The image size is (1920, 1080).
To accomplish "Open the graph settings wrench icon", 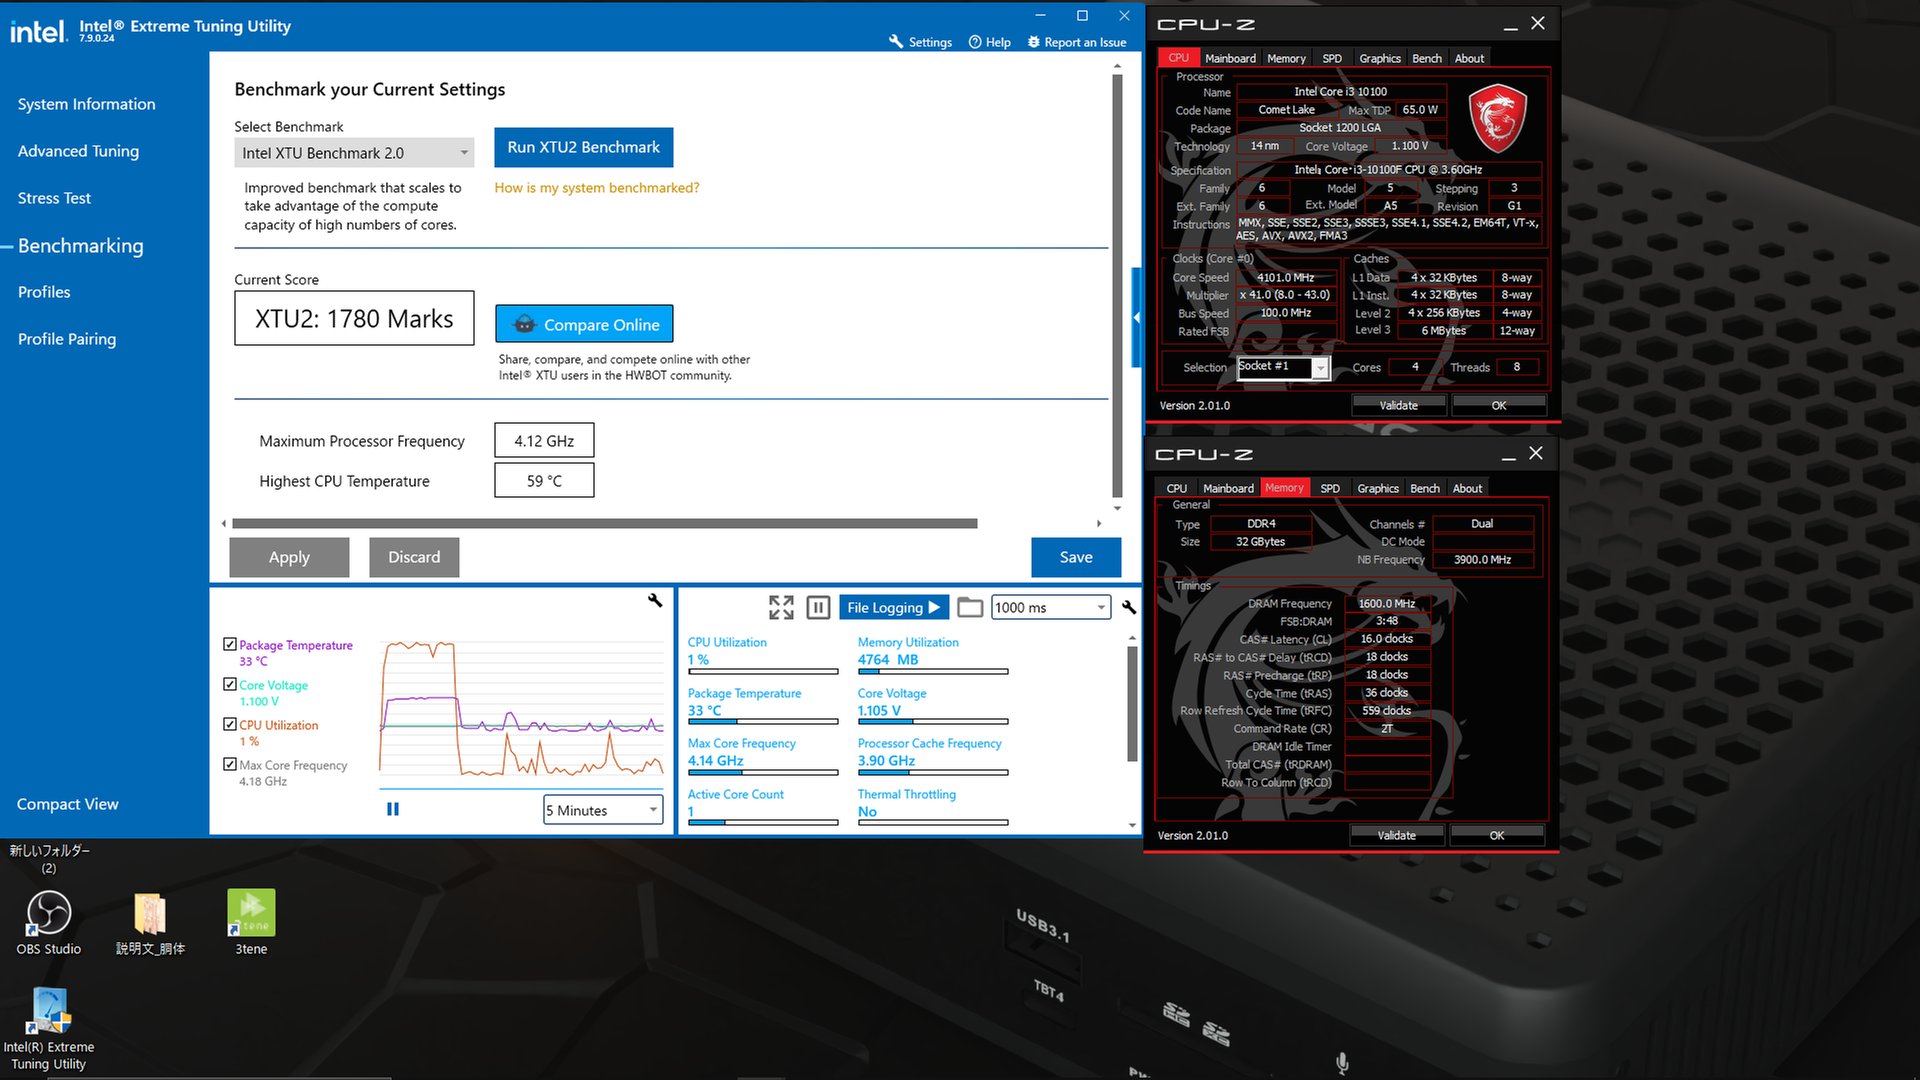I will pyautogui.click(x=655, y=600).
